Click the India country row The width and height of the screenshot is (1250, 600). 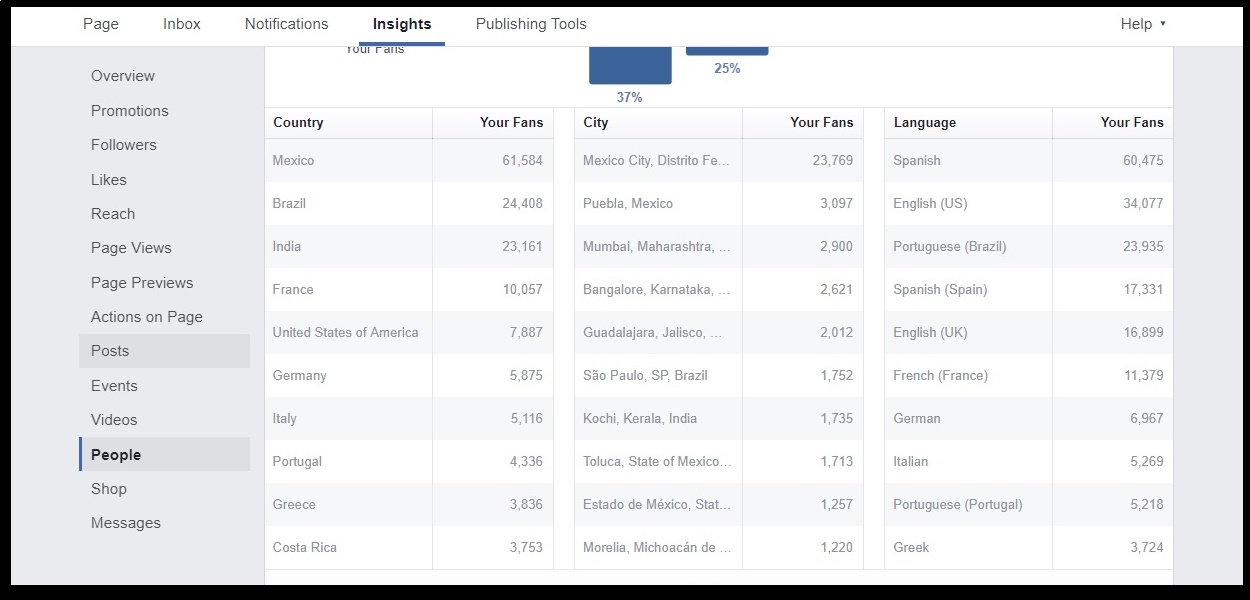click(409, 246)
